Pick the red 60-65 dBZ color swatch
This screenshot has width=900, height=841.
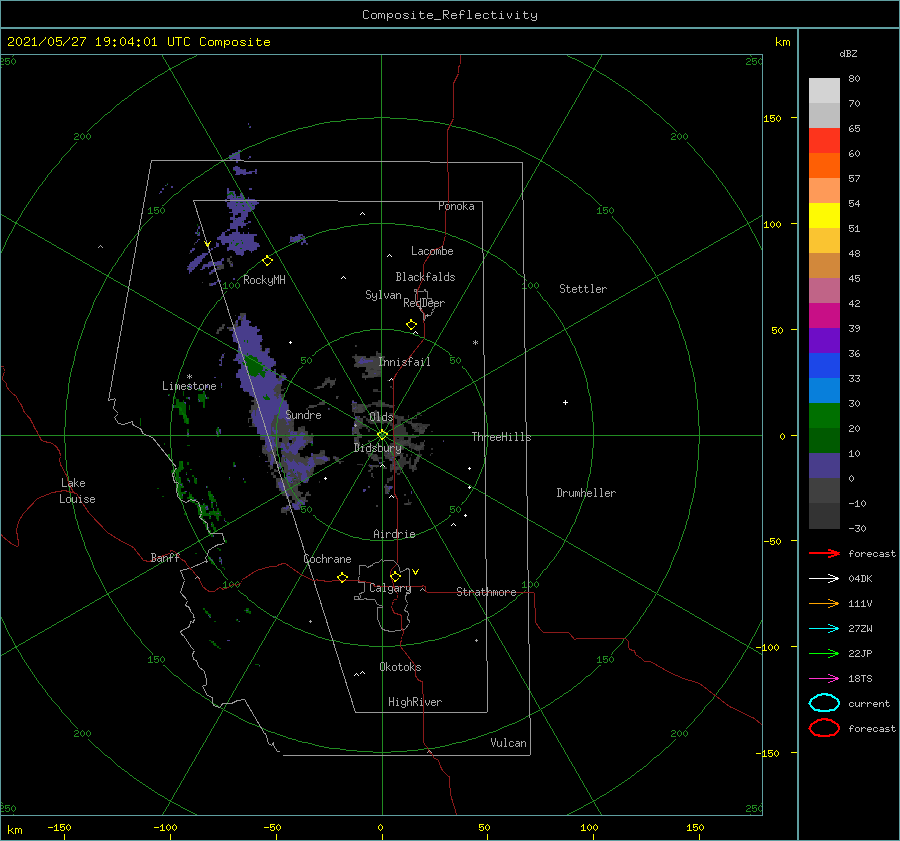(824, 141)
